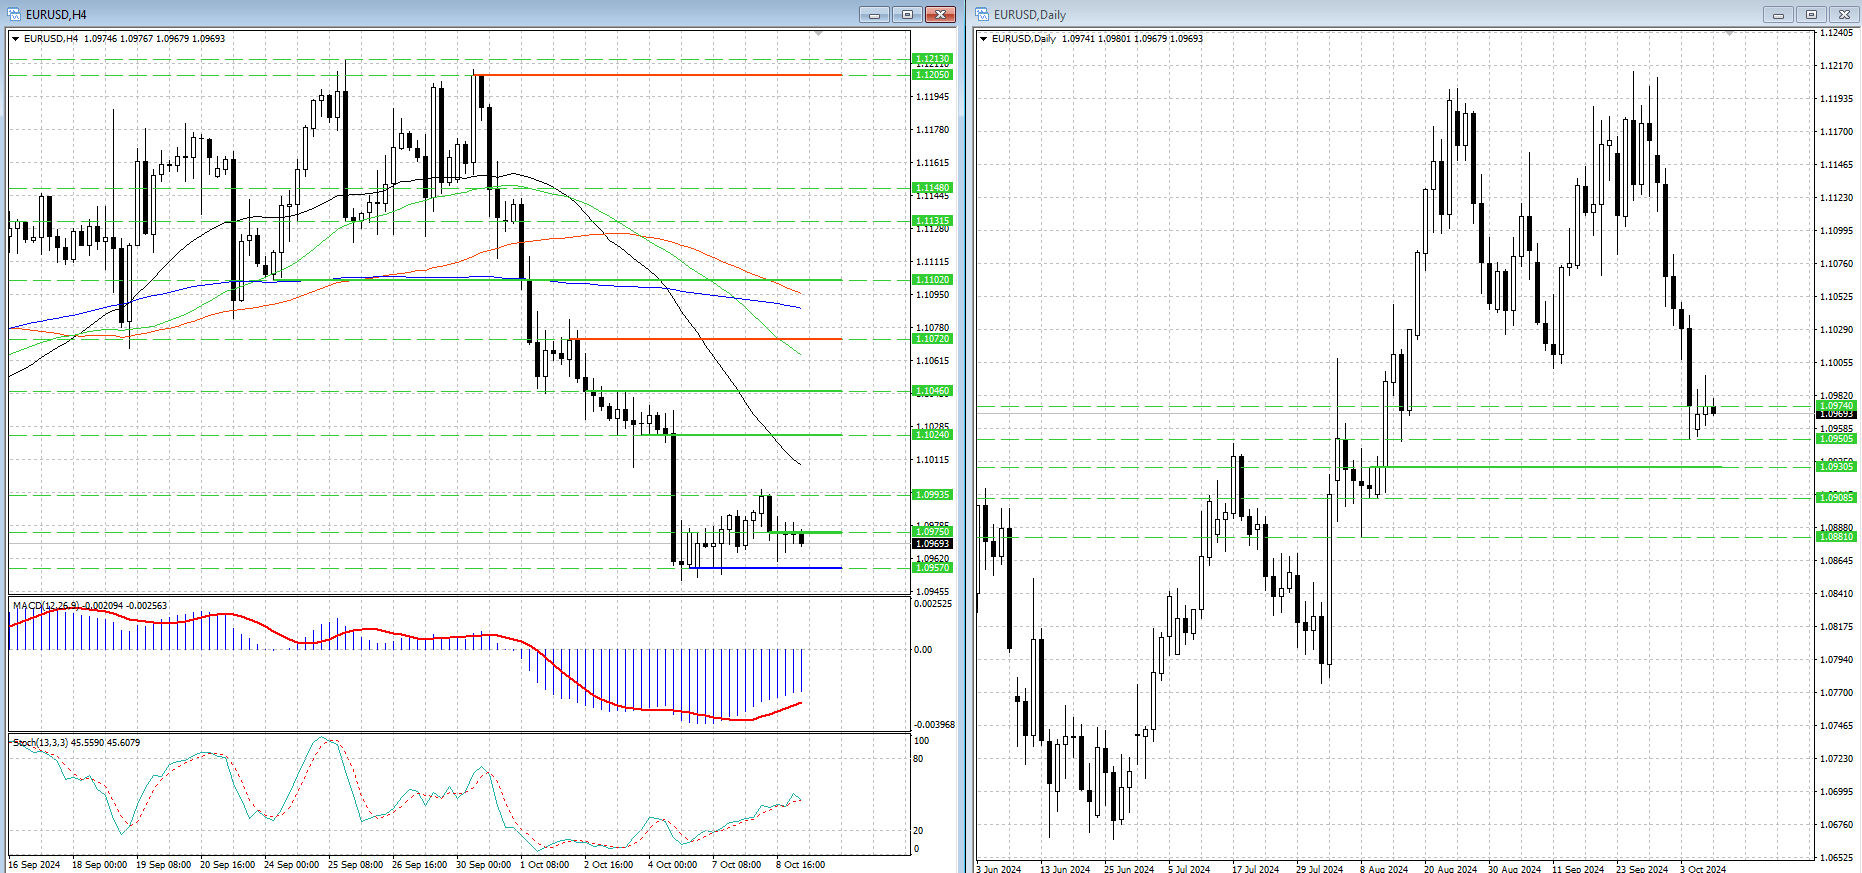Click the chart shift triangle marker on the Daily chart
This screenshot has height=873, width=1862.
coord(1730,34)
